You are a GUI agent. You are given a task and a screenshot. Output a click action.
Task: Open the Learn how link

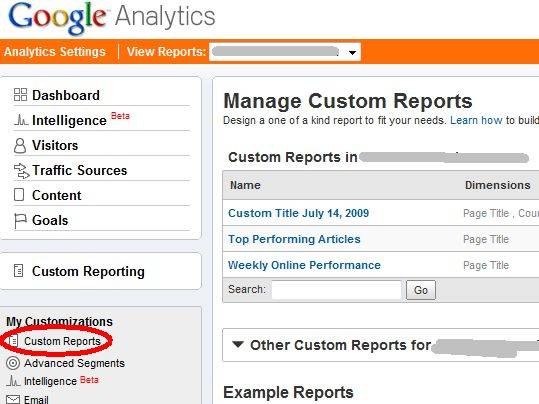[476, 120]
